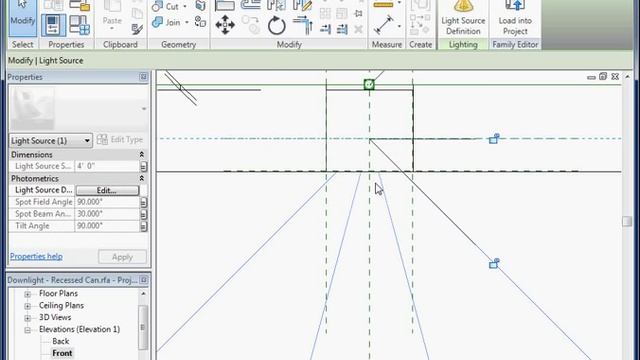
Task: Select the Modify tool
Action: coord(22,17)
